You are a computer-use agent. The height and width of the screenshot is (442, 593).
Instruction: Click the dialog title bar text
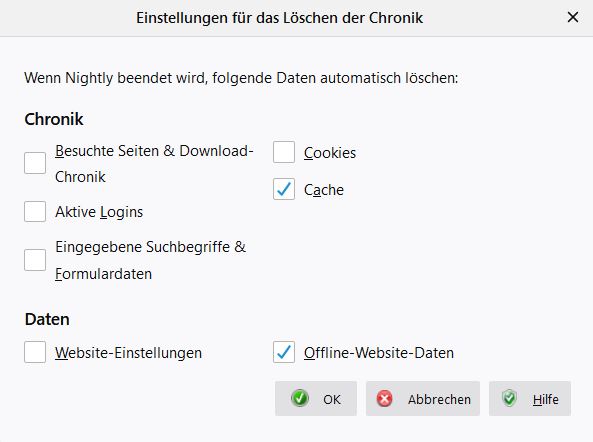pos(279,18)
